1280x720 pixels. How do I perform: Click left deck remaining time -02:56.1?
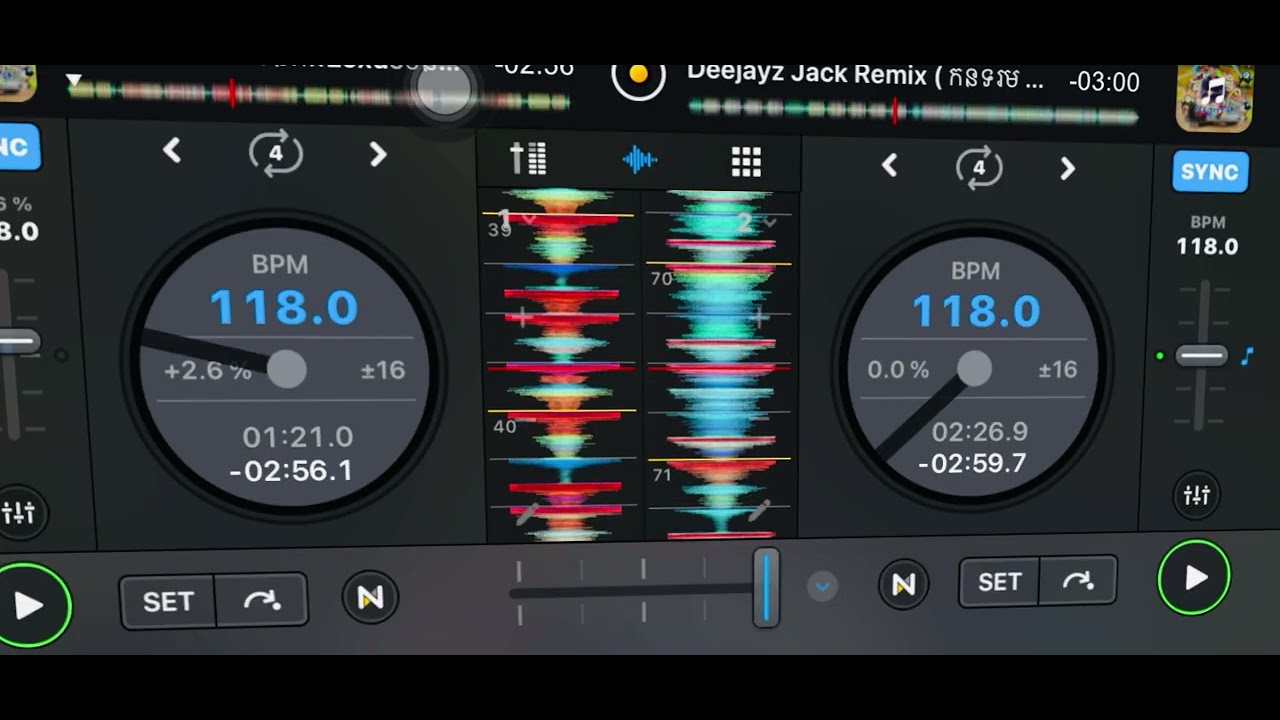click(x=291, y=470)
